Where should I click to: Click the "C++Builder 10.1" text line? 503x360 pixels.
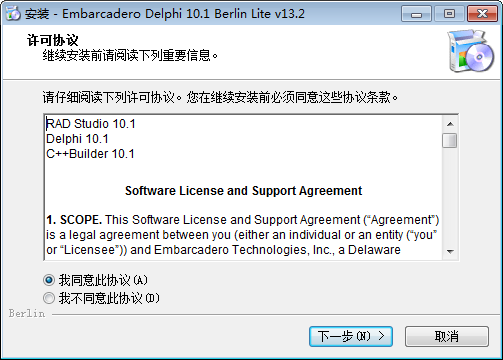coord(90,154)
